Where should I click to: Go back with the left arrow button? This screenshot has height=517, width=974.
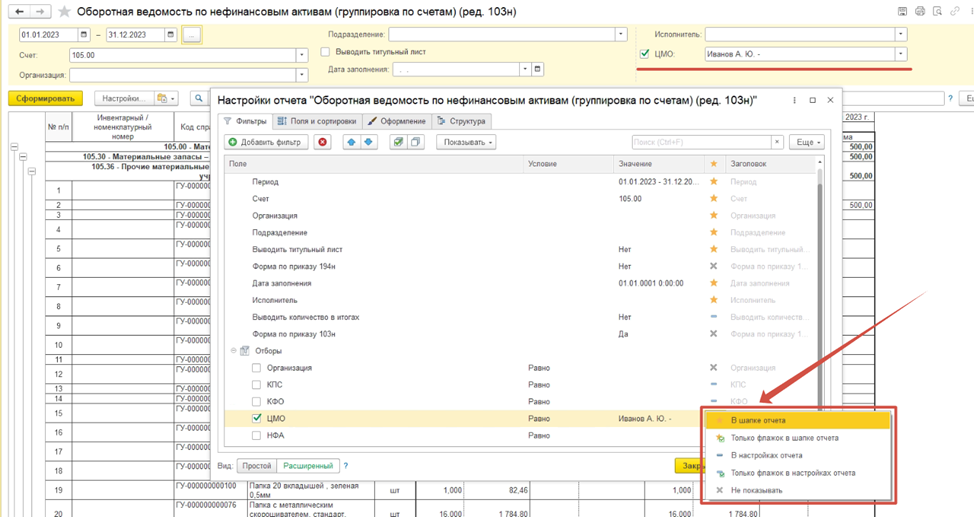tap(19, 12)
